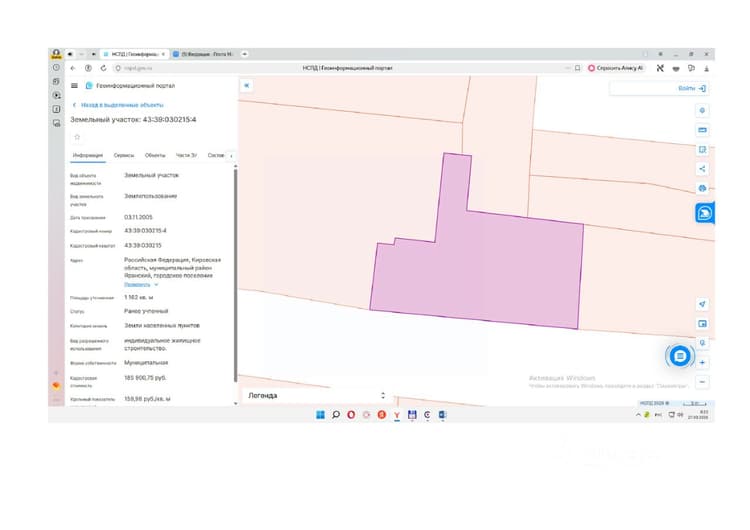This screenshot has height=530, width=750.
Task: Open the globe layers map button
Action: [702, 188]
